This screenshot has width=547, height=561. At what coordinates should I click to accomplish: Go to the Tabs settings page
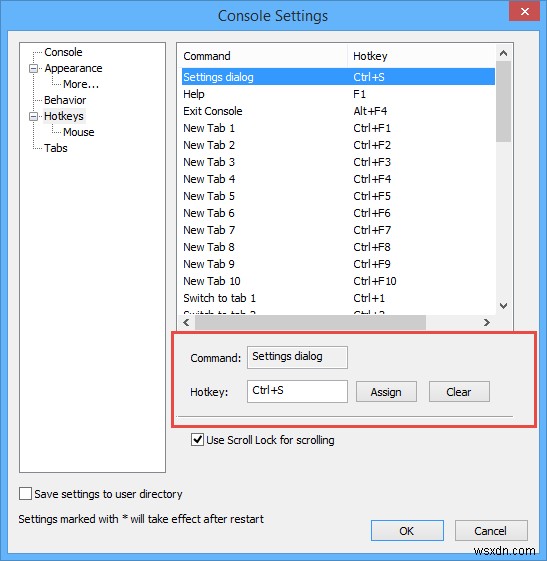click(56, 148)
